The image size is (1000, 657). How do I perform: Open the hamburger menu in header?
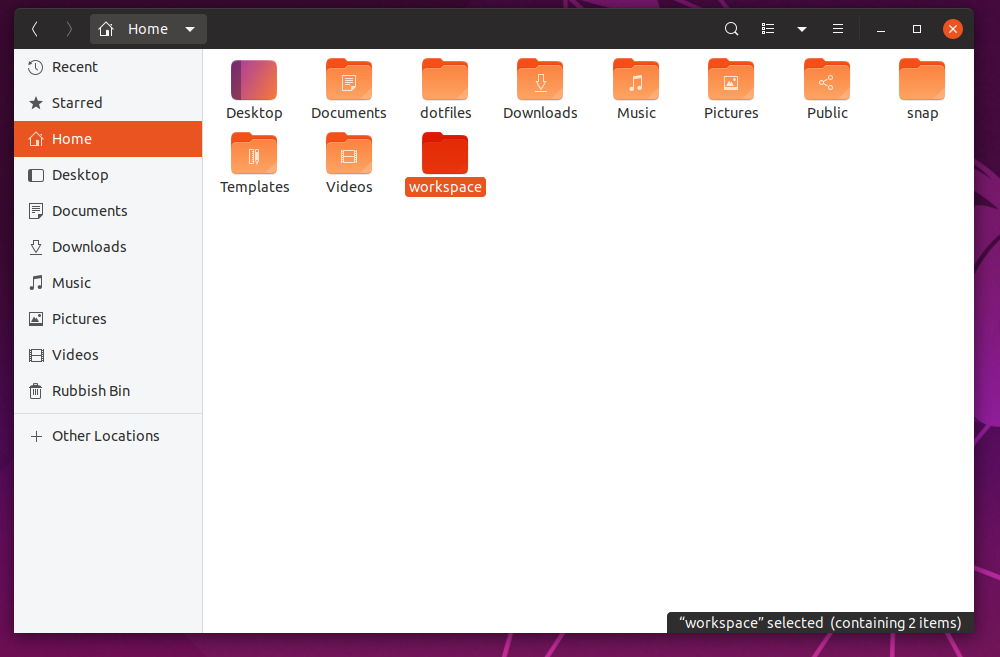[x=838, y=29]
